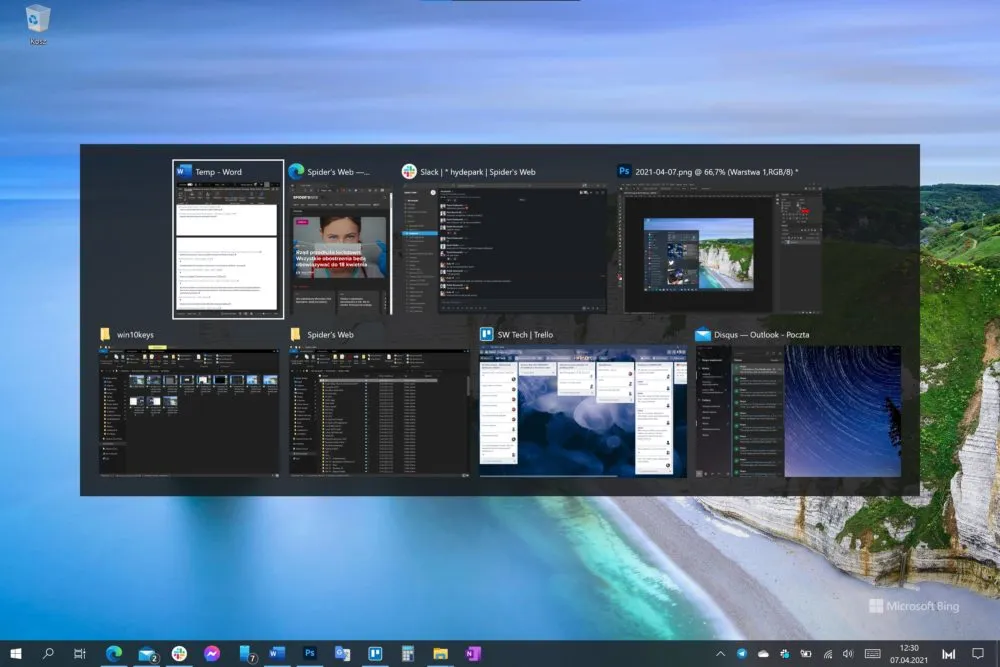Viewport: 1000px width, 667px height.
Task: Open the Action Center notifications icon
Action: point(978,654)
